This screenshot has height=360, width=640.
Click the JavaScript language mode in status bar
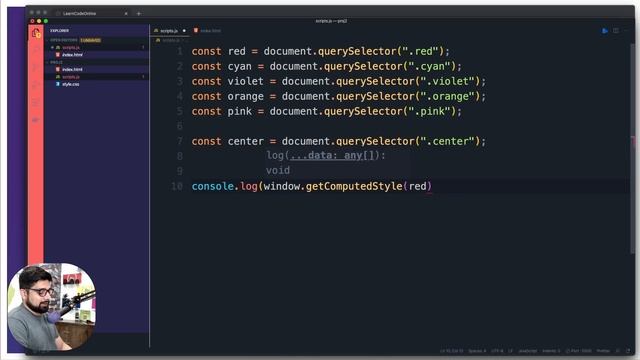(528, 351)
